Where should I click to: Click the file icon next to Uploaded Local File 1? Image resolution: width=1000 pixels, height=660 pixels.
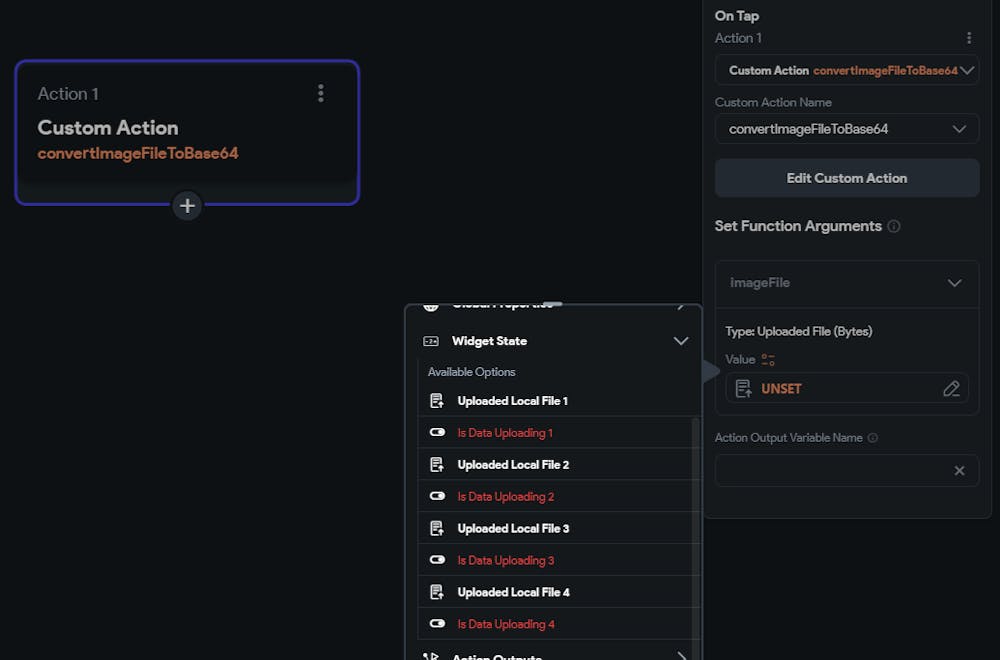pyautogui.click(x=437, y=400)
